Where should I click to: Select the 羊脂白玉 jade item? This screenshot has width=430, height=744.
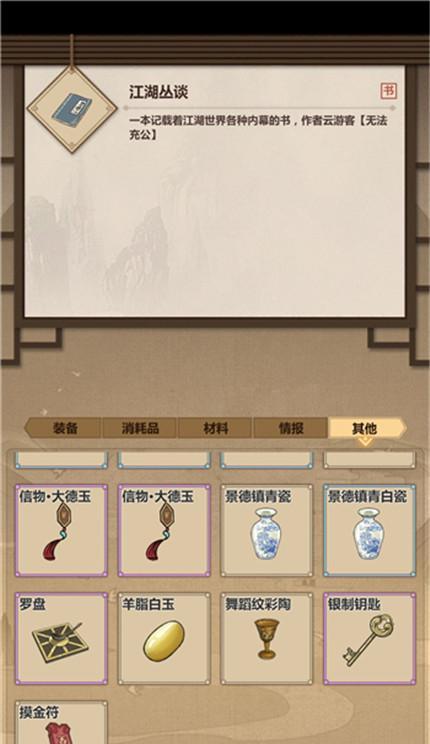[164, 638]
